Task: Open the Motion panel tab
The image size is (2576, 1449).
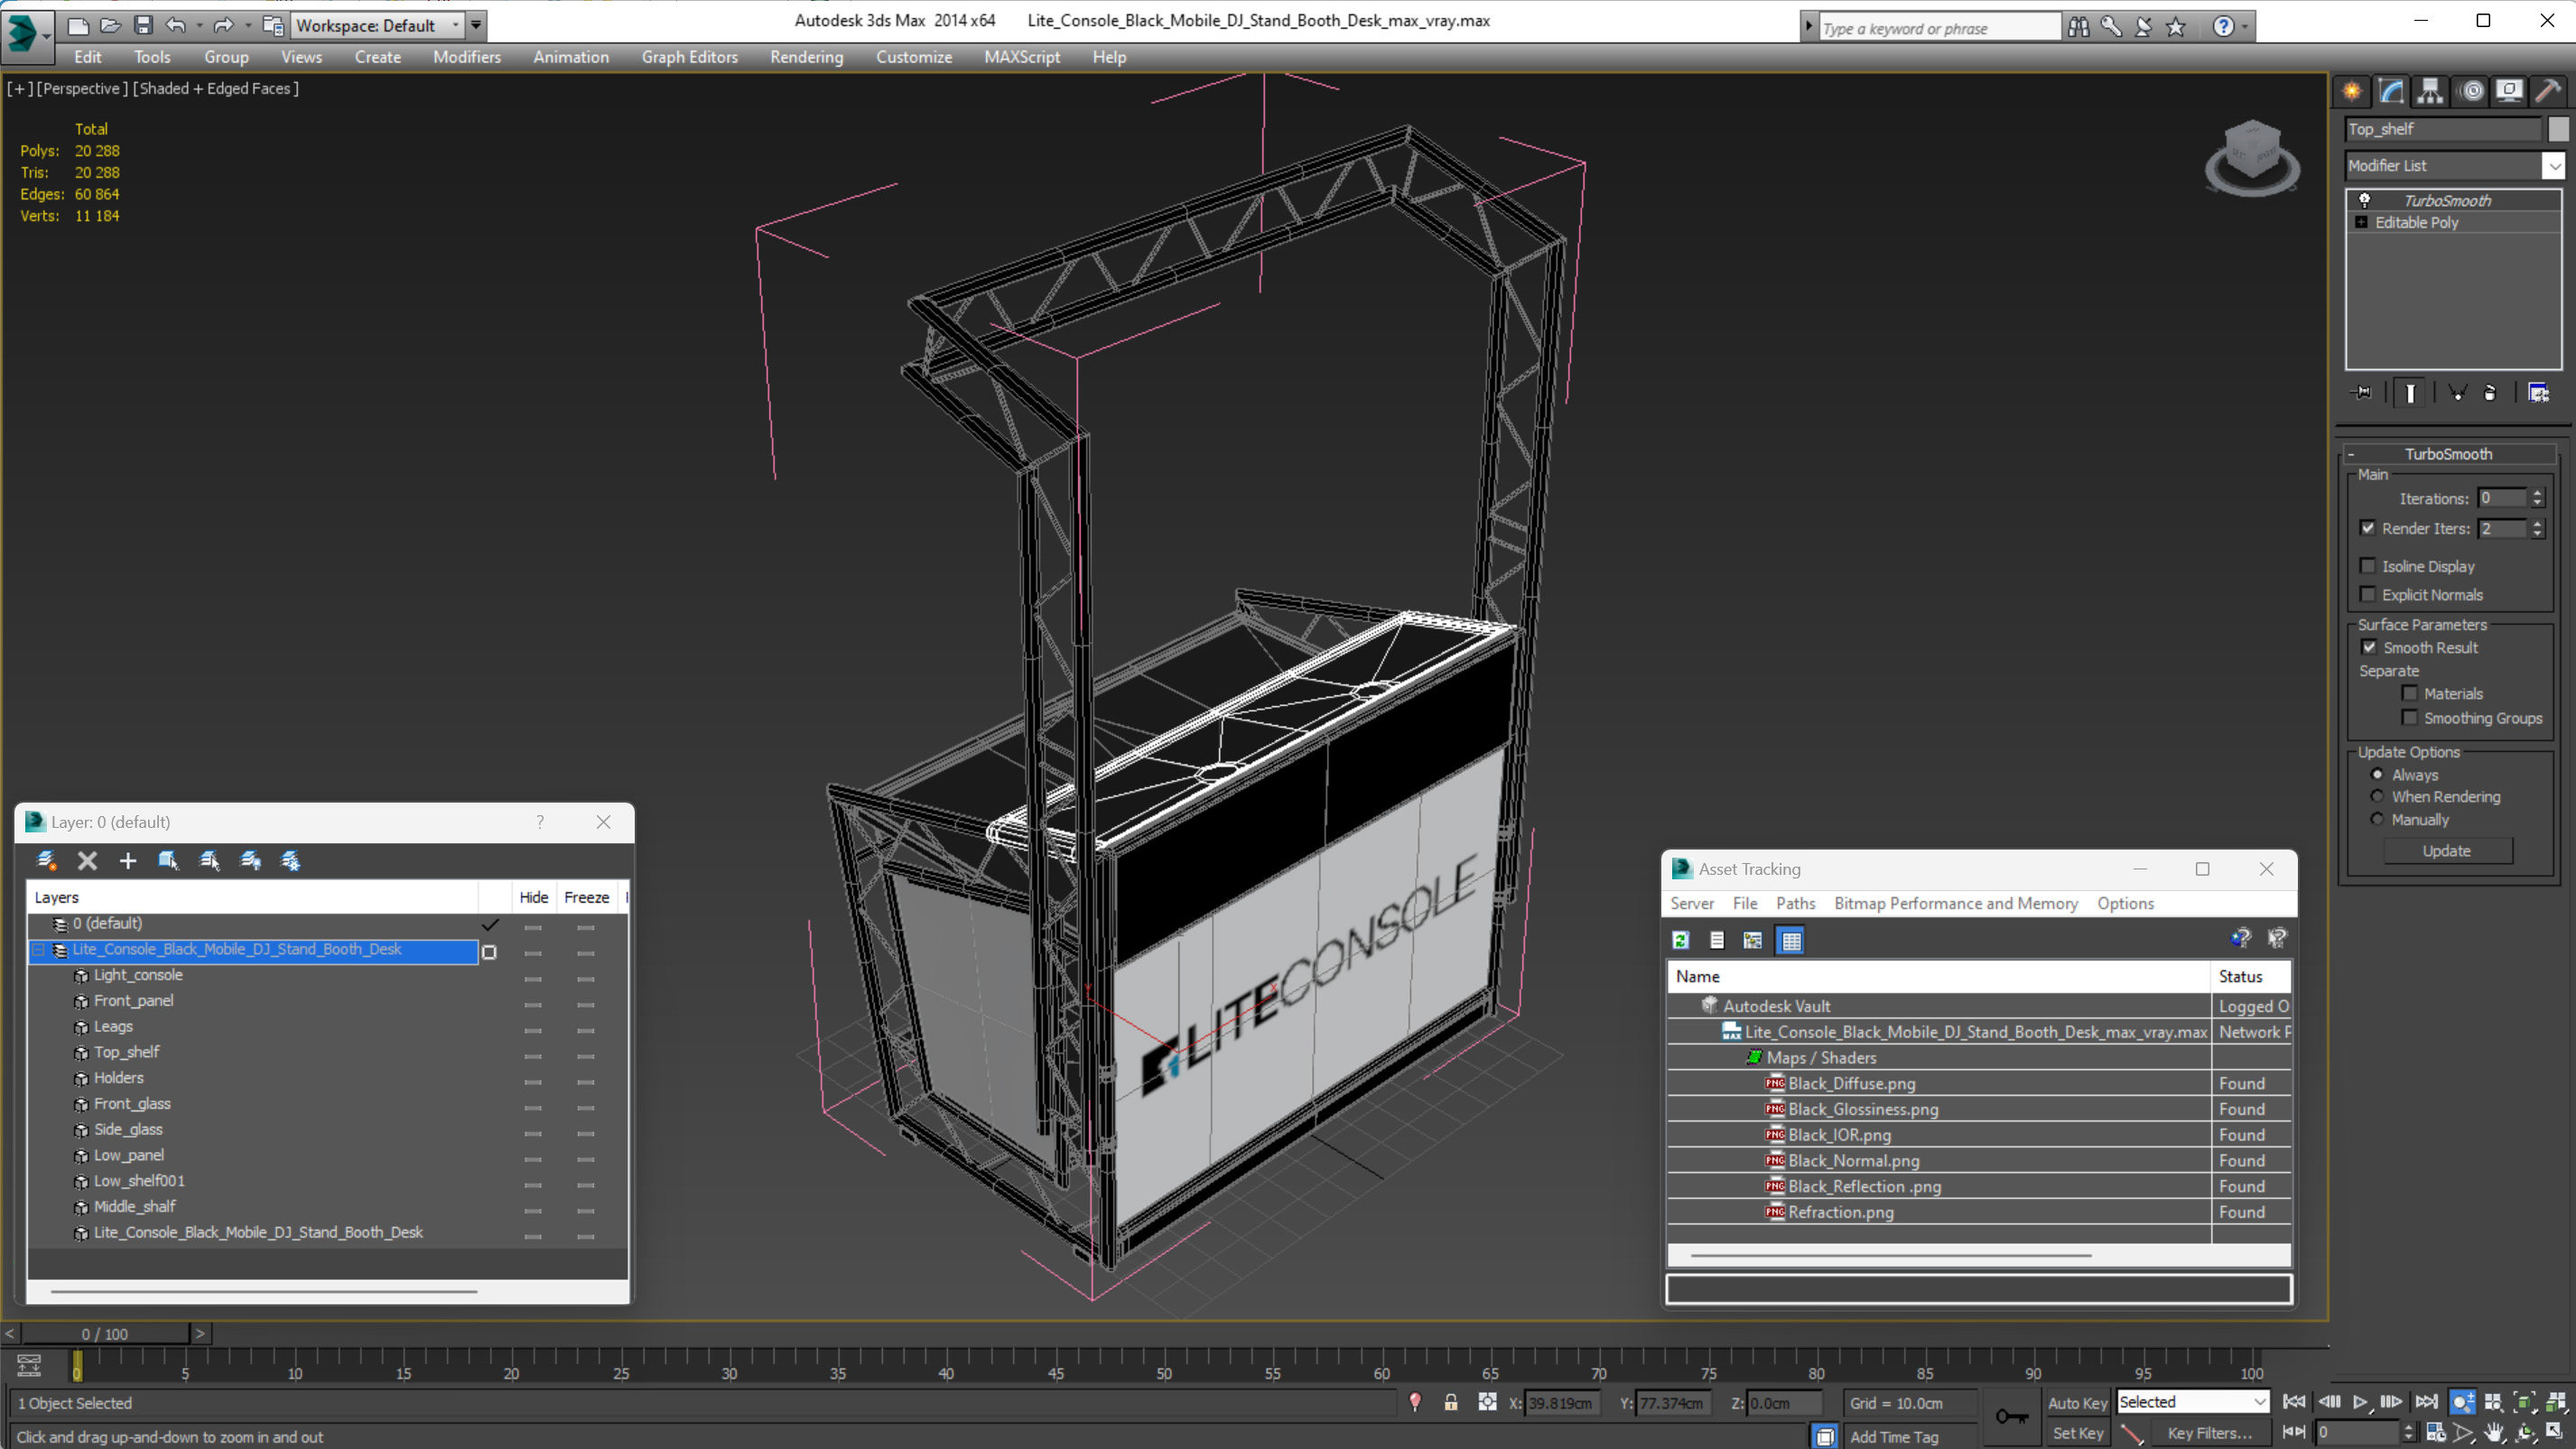Action: coord(2471,91)
